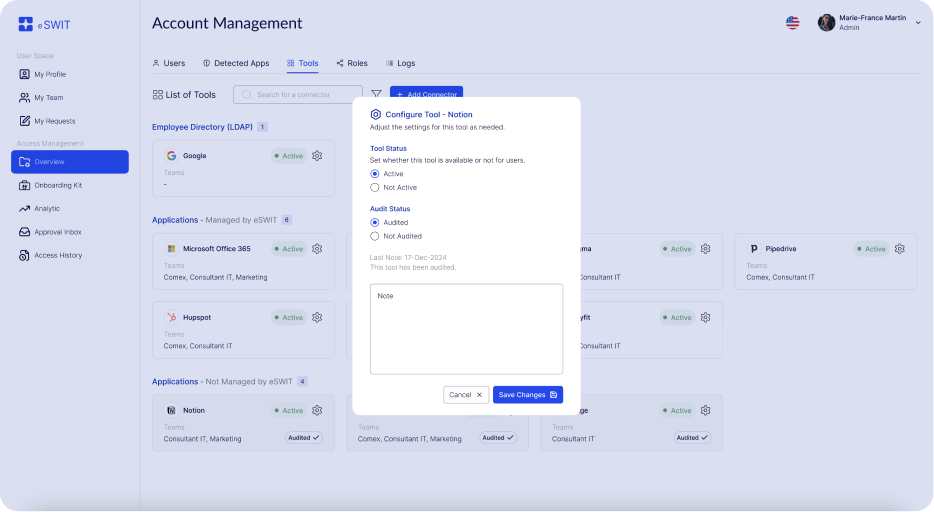Viewport: 934px width, 512px height.
Task: Cancel the Configure Tool dialog
Action: point(466,395)
